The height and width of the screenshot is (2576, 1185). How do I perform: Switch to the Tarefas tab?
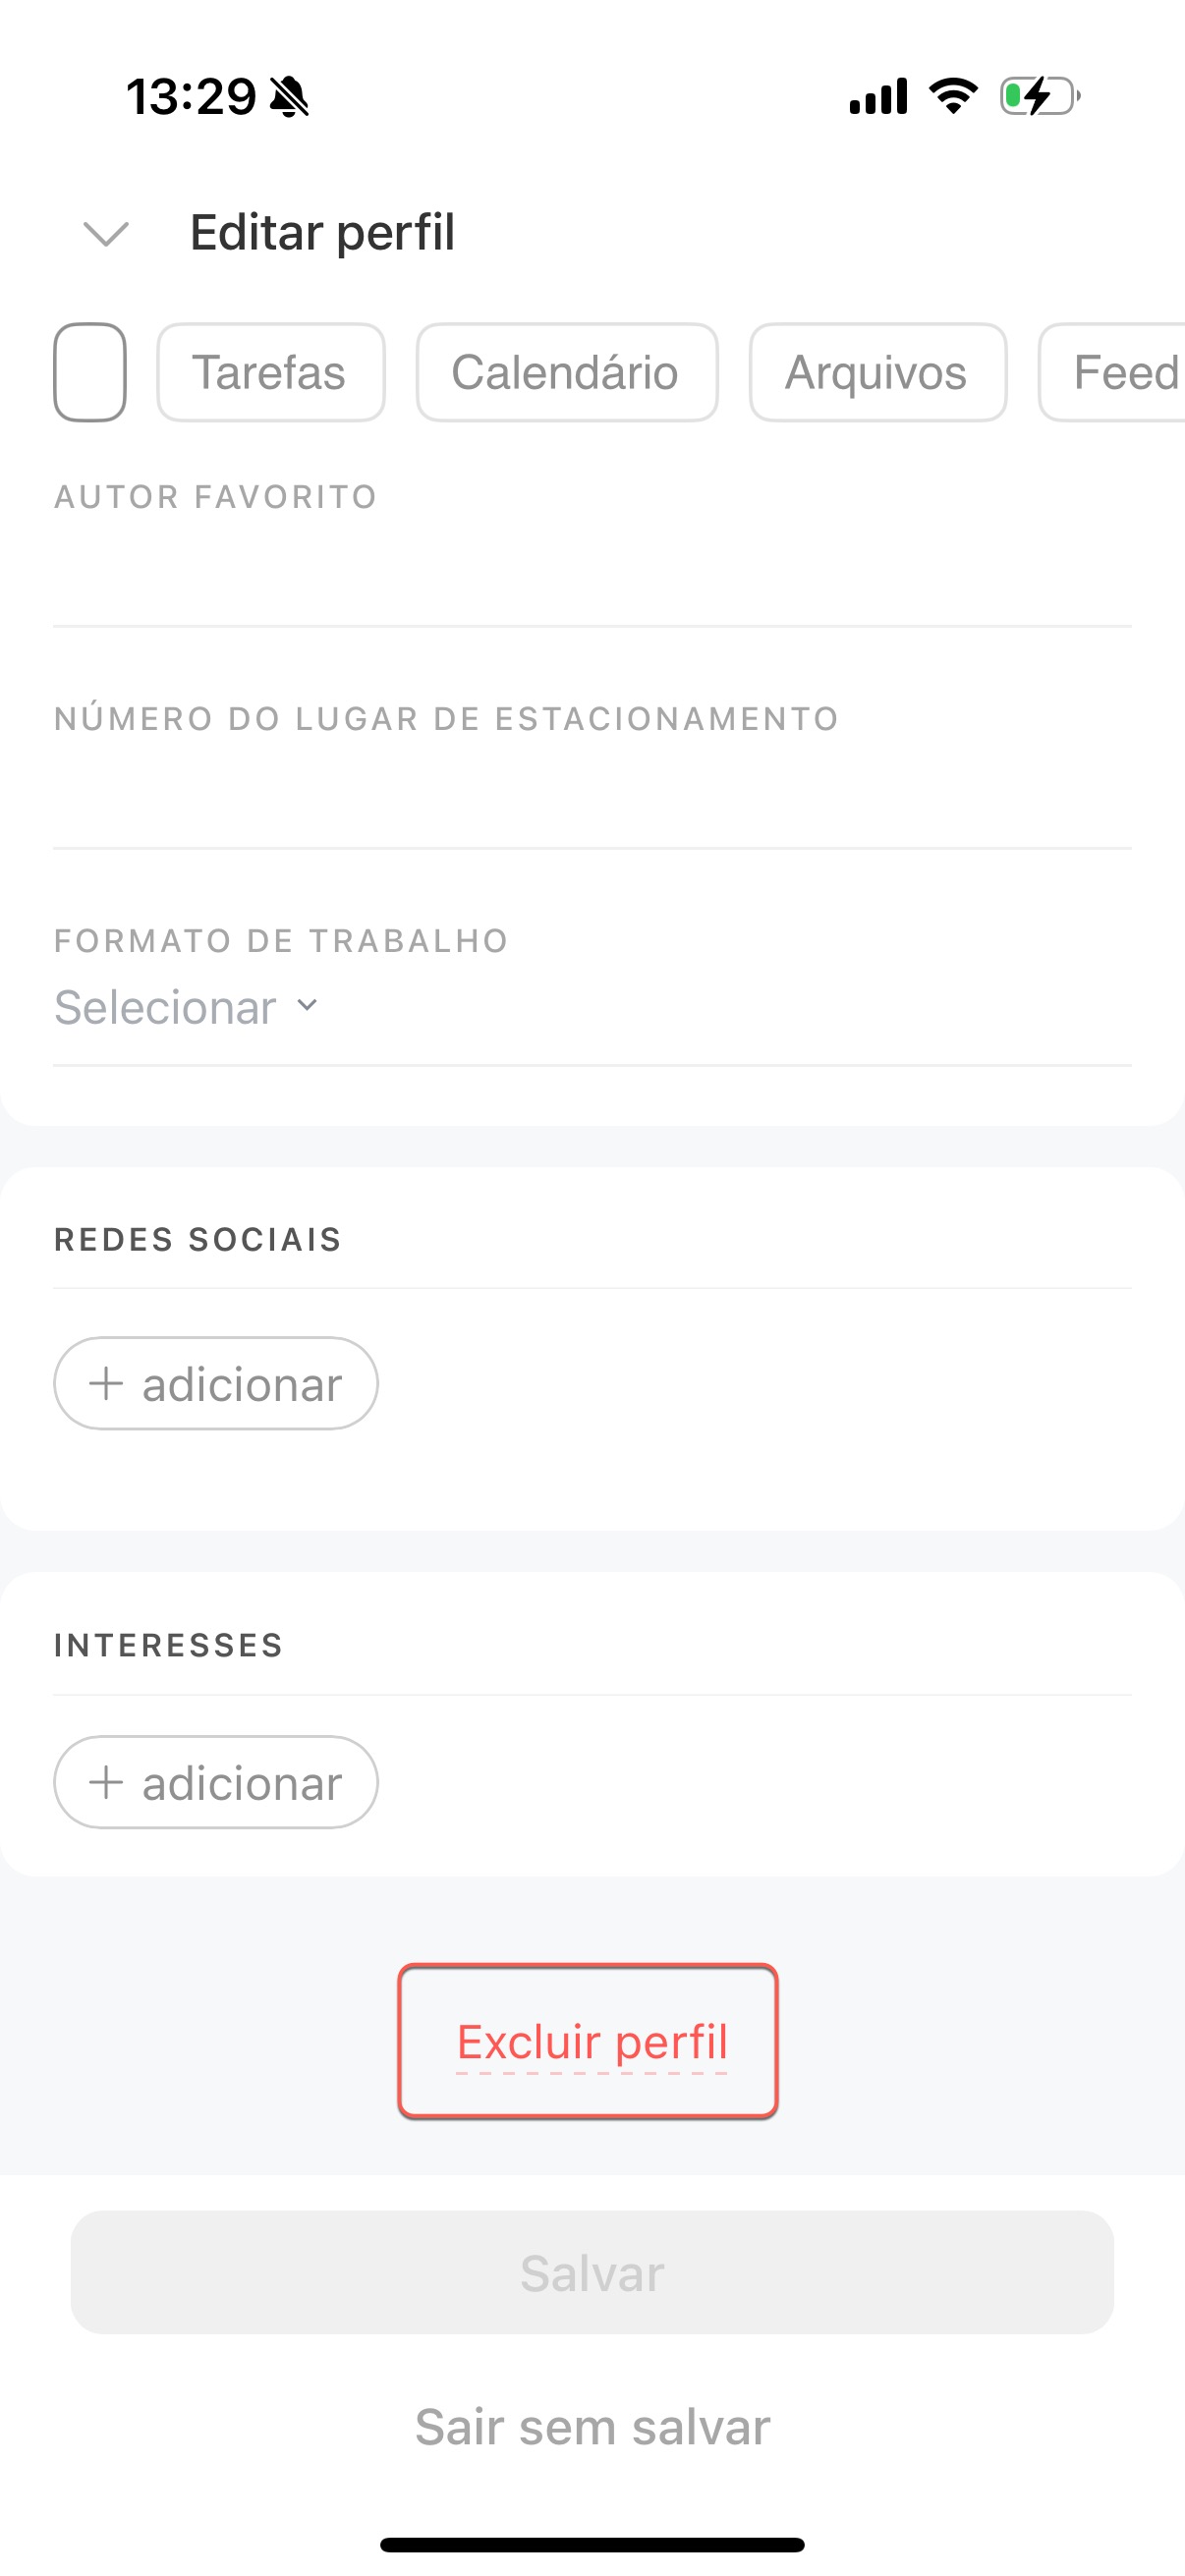pyautogui.click(x=270, y=372)
